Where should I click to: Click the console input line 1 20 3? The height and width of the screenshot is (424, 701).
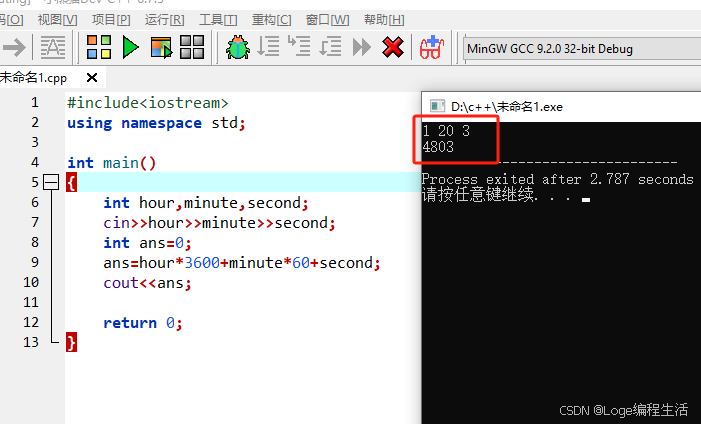[446, 131]
